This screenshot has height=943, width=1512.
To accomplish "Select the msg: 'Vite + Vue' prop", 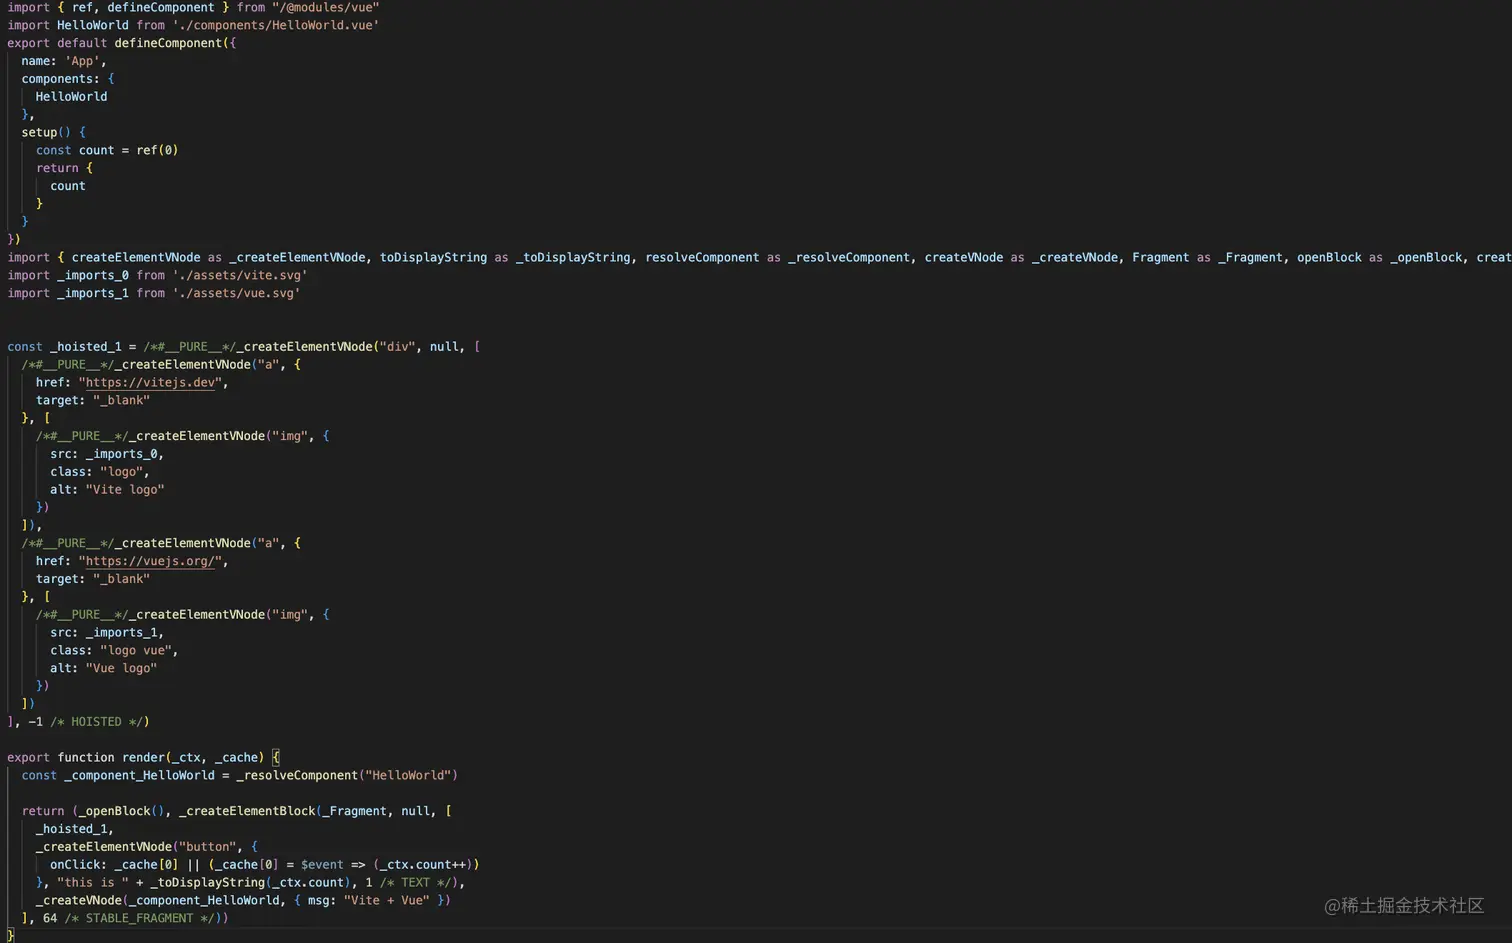I will [x=371, y=900].
